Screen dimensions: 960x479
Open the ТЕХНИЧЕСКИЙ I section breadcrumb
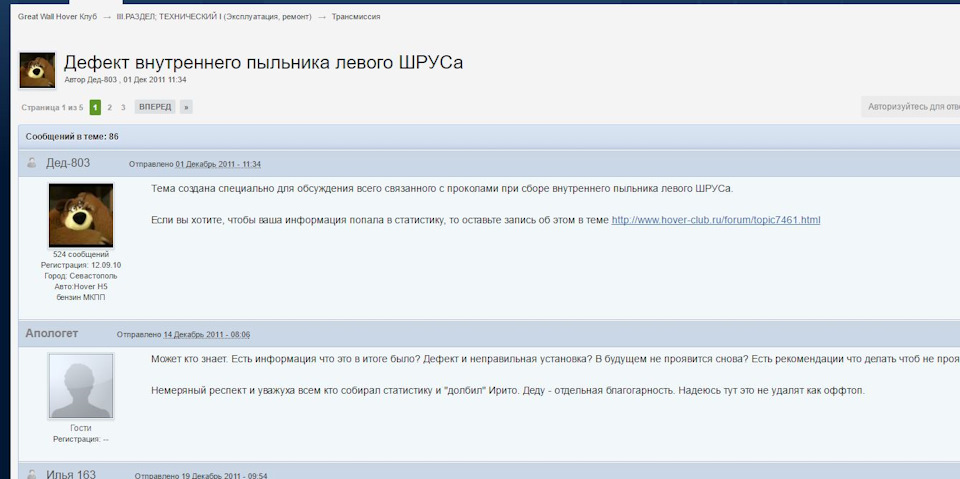click(214, 17)
